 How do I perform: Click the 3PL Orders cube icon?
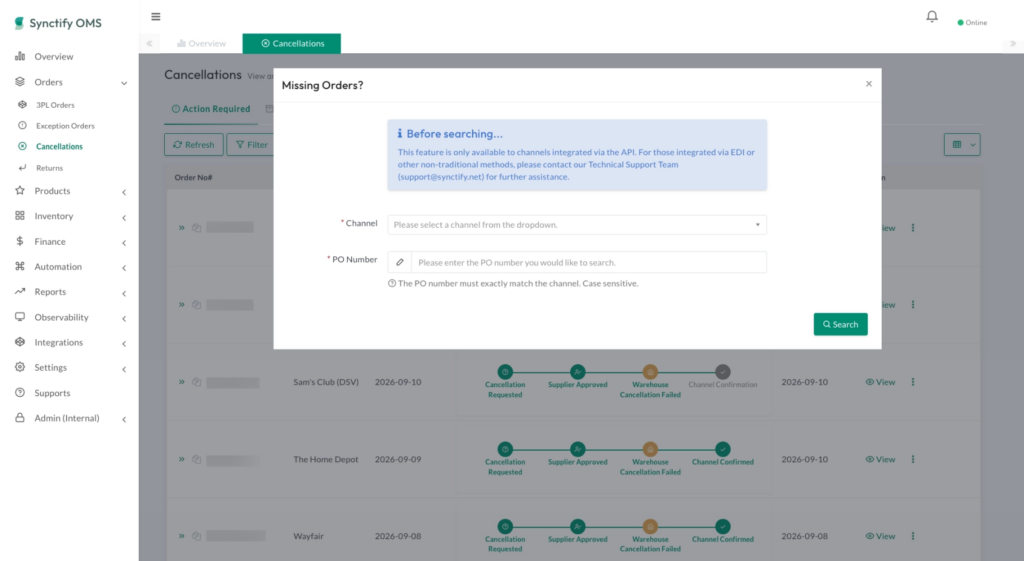point(22,104)
